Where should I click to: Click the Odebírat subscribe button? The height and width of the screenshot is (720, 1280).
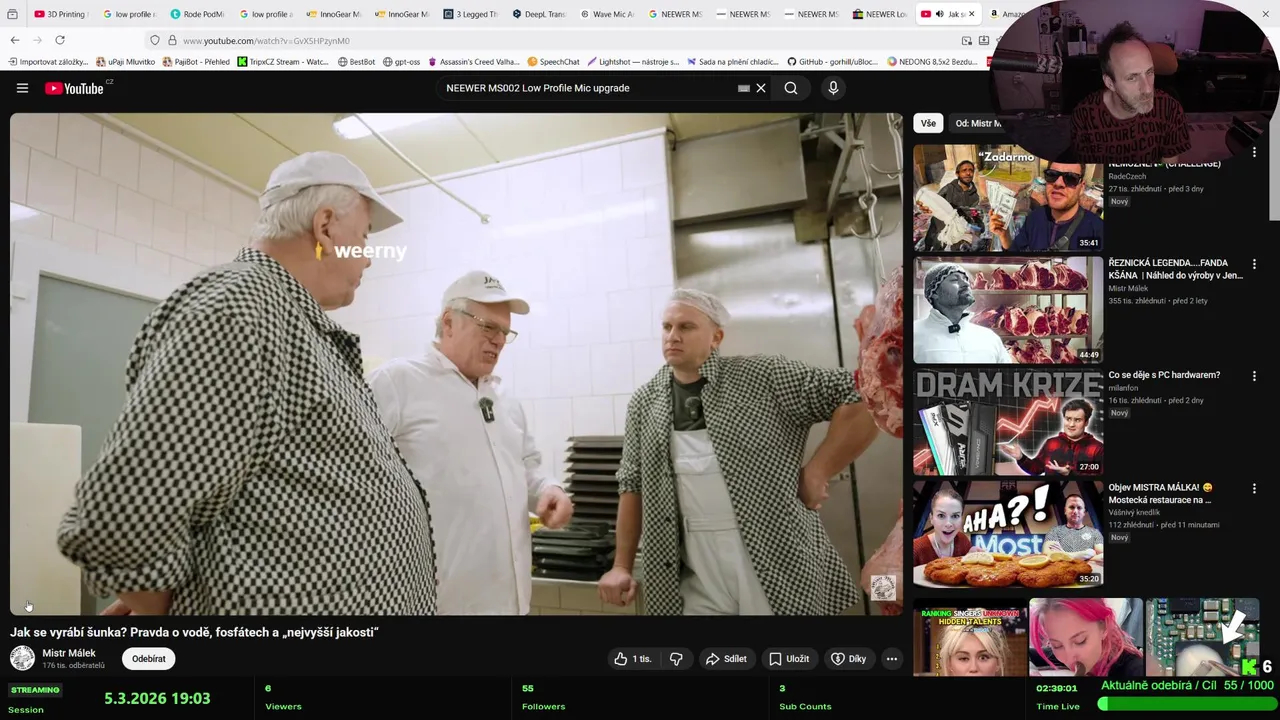click(x=149, y=659)
